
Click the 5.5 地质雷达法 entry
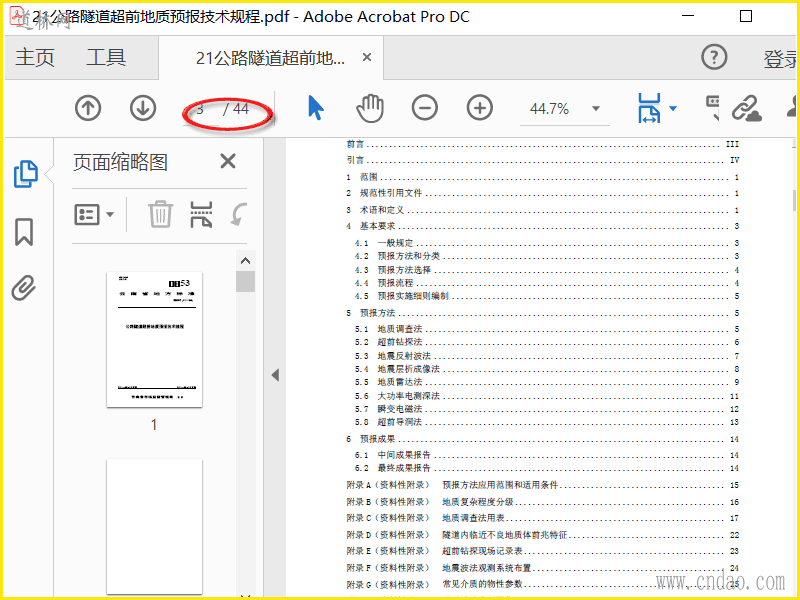tap(547, 382)
